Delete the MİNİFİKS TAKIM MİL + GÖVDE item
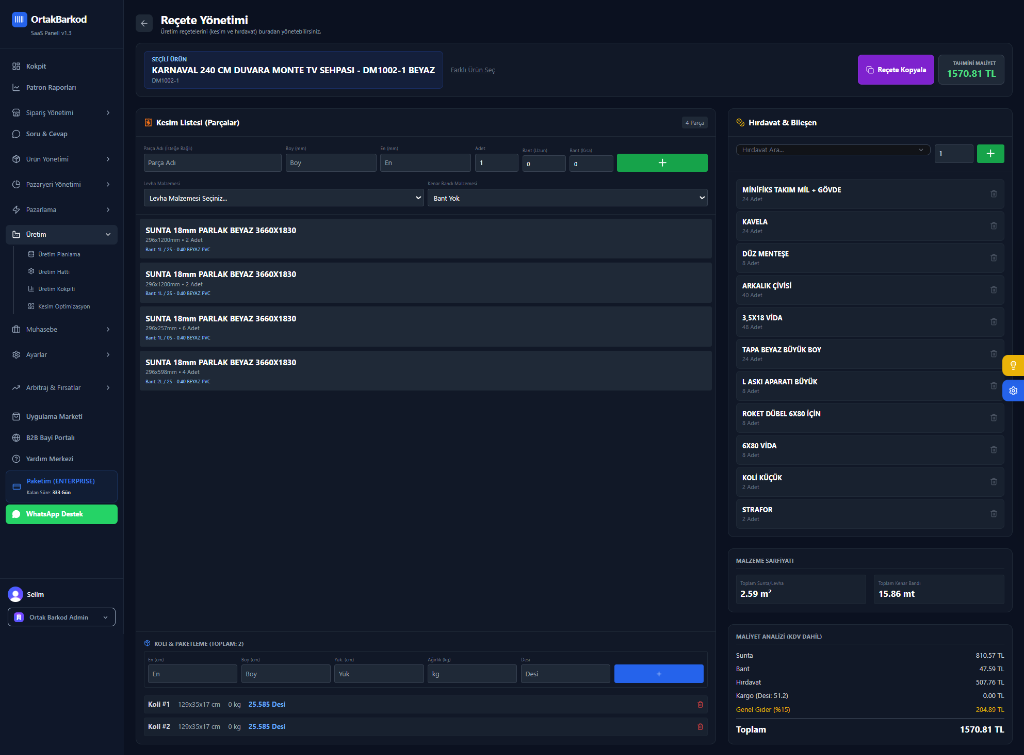Viewport: 1024px width, 755px height. 993,194
